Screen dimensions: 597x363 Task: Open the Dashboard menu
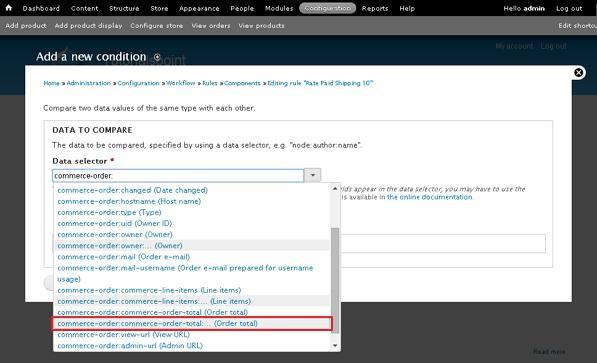(x=41, y=8)
